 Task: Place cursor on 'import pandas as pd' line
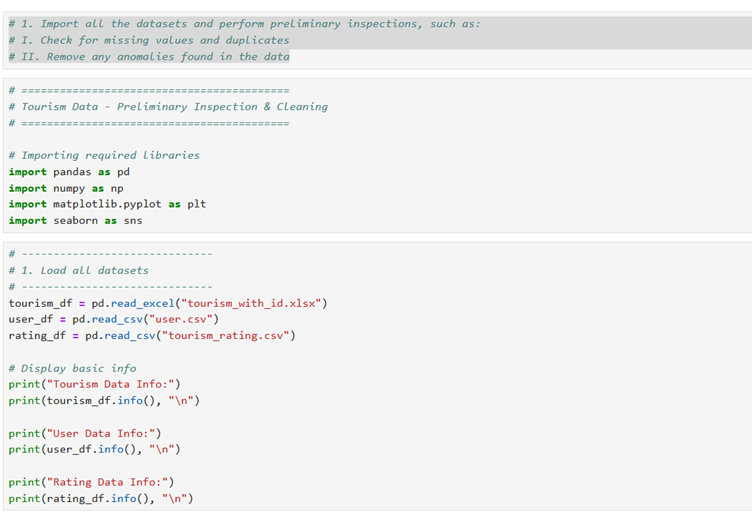coord(69,172)
